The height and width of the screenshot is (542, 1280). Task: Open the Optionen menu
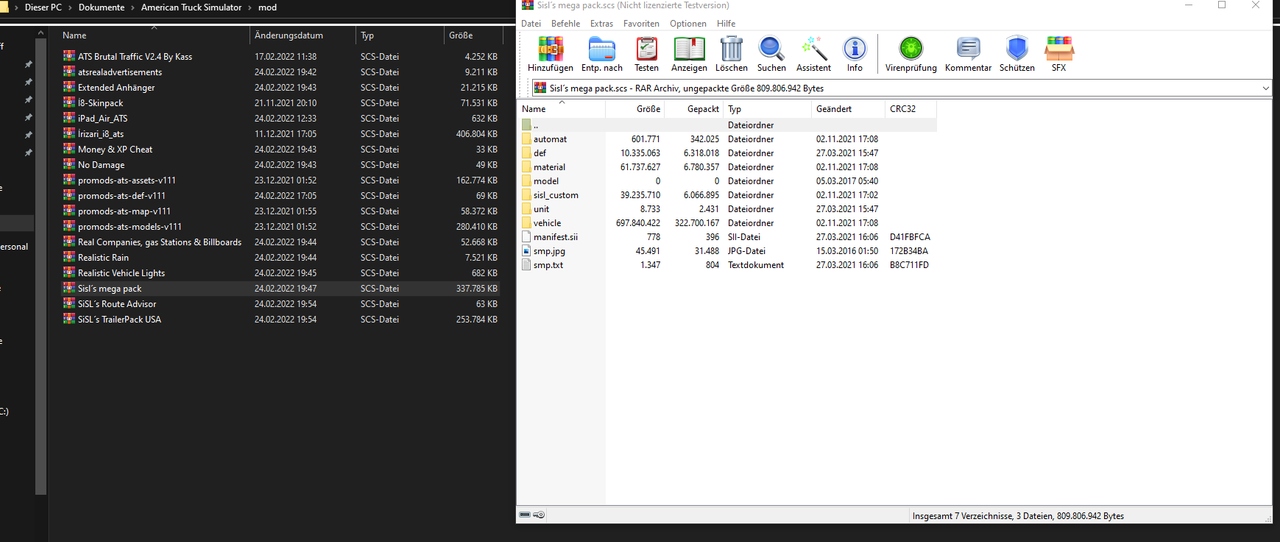pyautogui.click(x=688, y=23)
